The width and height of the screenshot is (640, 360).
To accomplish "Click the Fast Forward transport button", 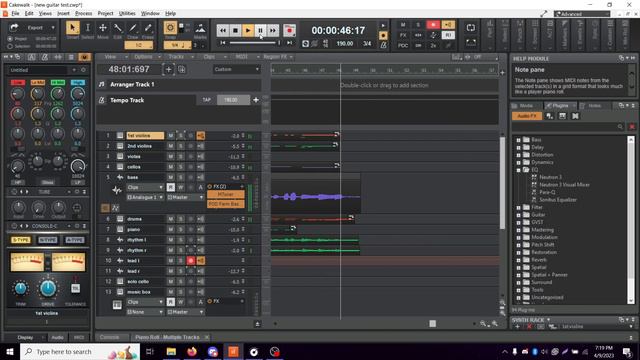I will tap(273, 30).
